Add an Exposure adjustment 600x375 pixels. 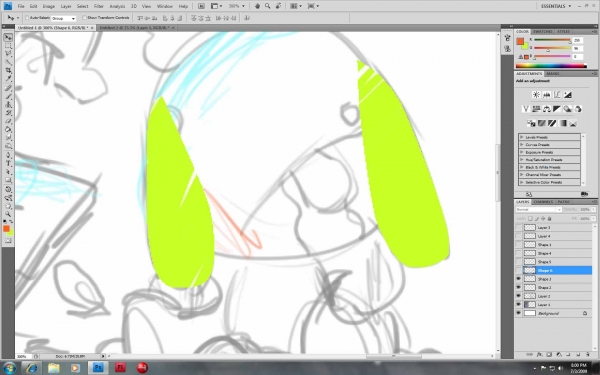pyautogui.click(x=567, y=95)
